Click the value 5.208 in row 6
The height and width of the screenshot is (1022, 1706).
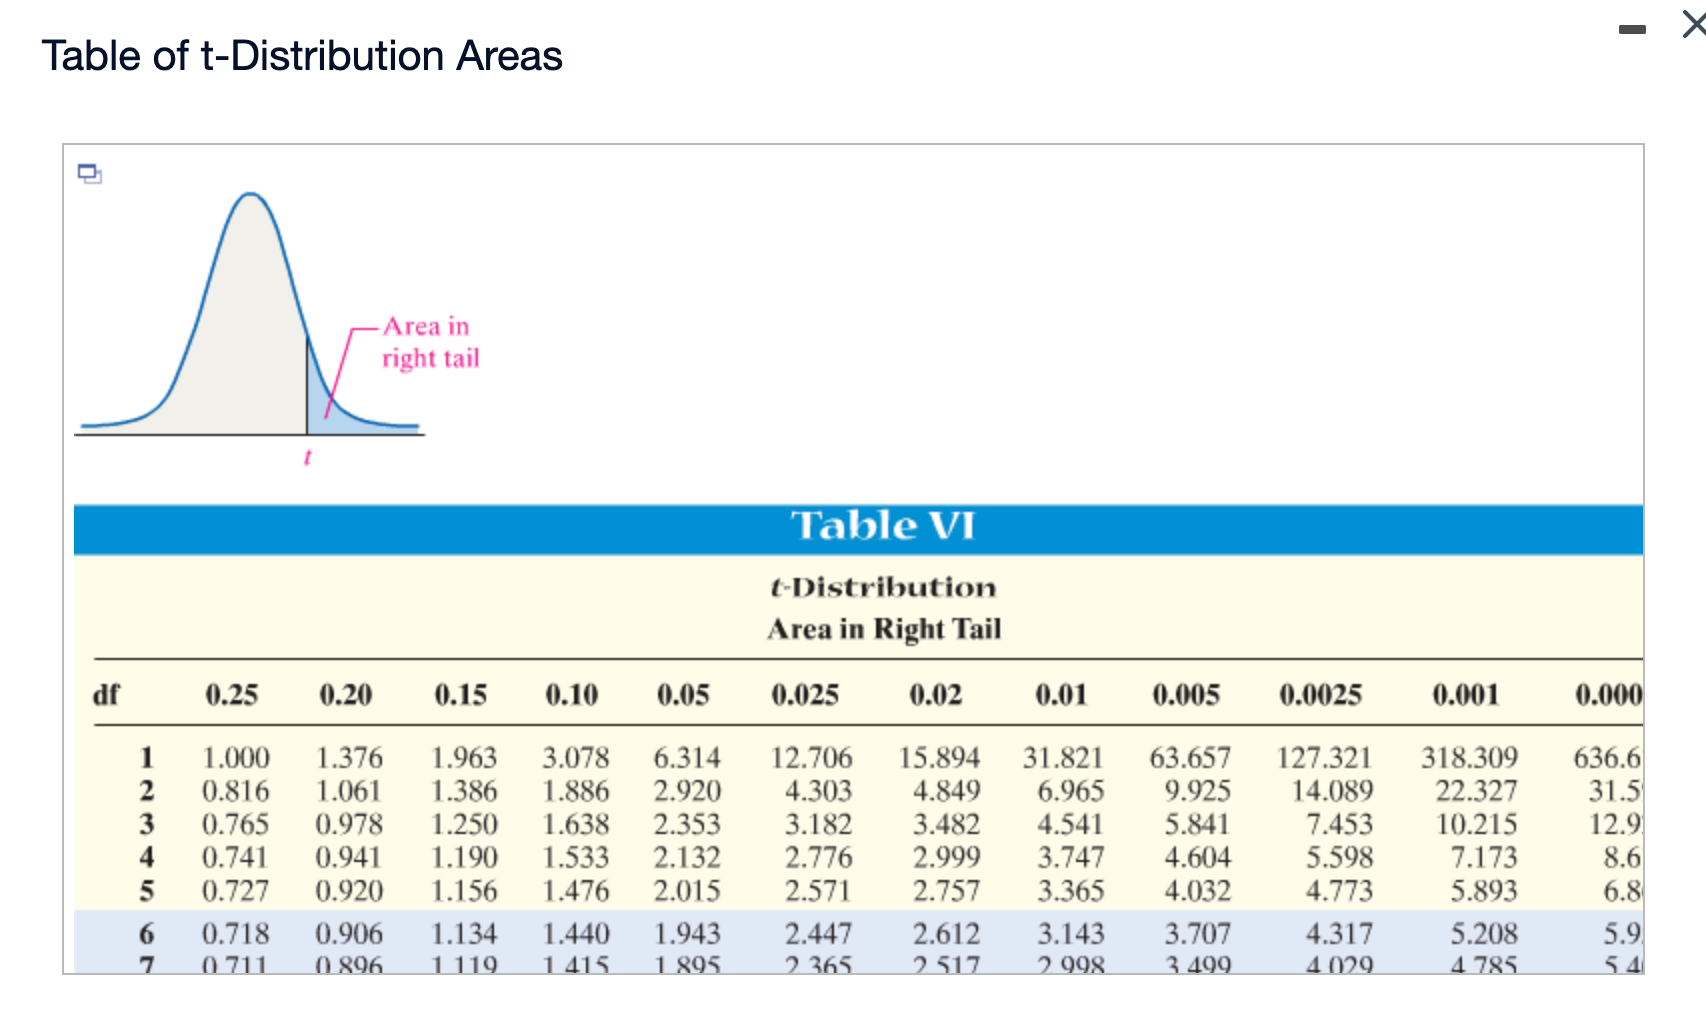click(x=1484, y=933)
